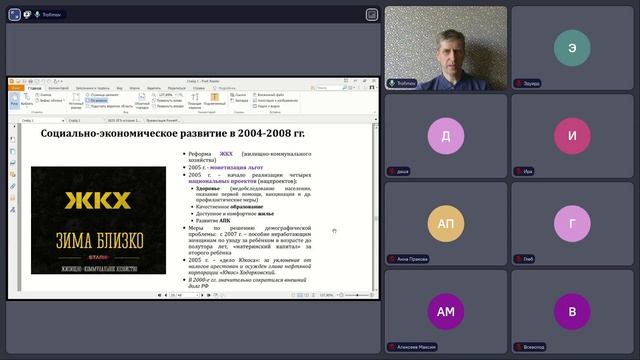Click grid layout icon in meeting toolbar
The width and height of the screenshot is (640, 360).
pyautogui.click(x=14, y=15)
